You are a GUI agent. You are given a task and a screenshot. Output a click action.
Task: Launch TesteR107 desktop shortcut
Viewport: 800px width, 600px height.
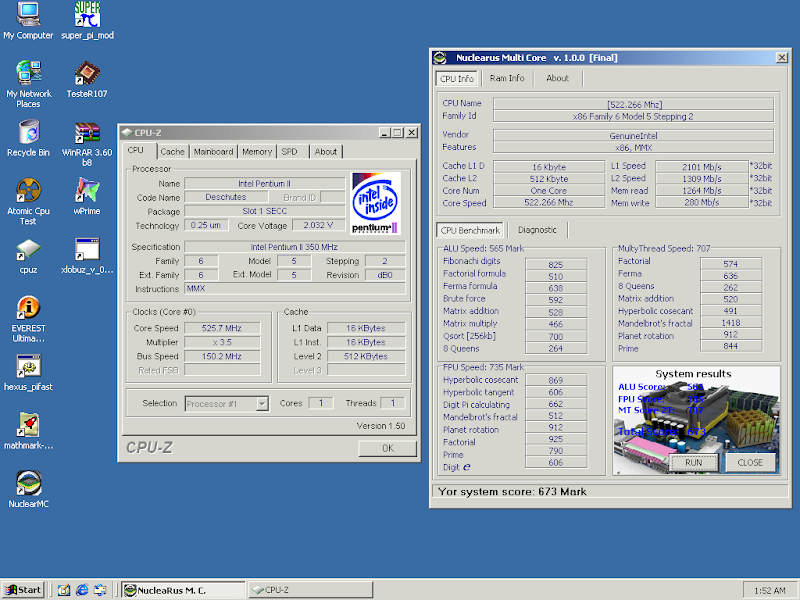pos(87,80)
